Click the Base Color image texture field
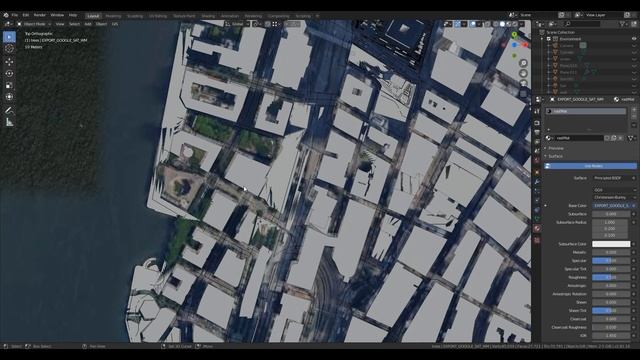 (x=611, y=206)
